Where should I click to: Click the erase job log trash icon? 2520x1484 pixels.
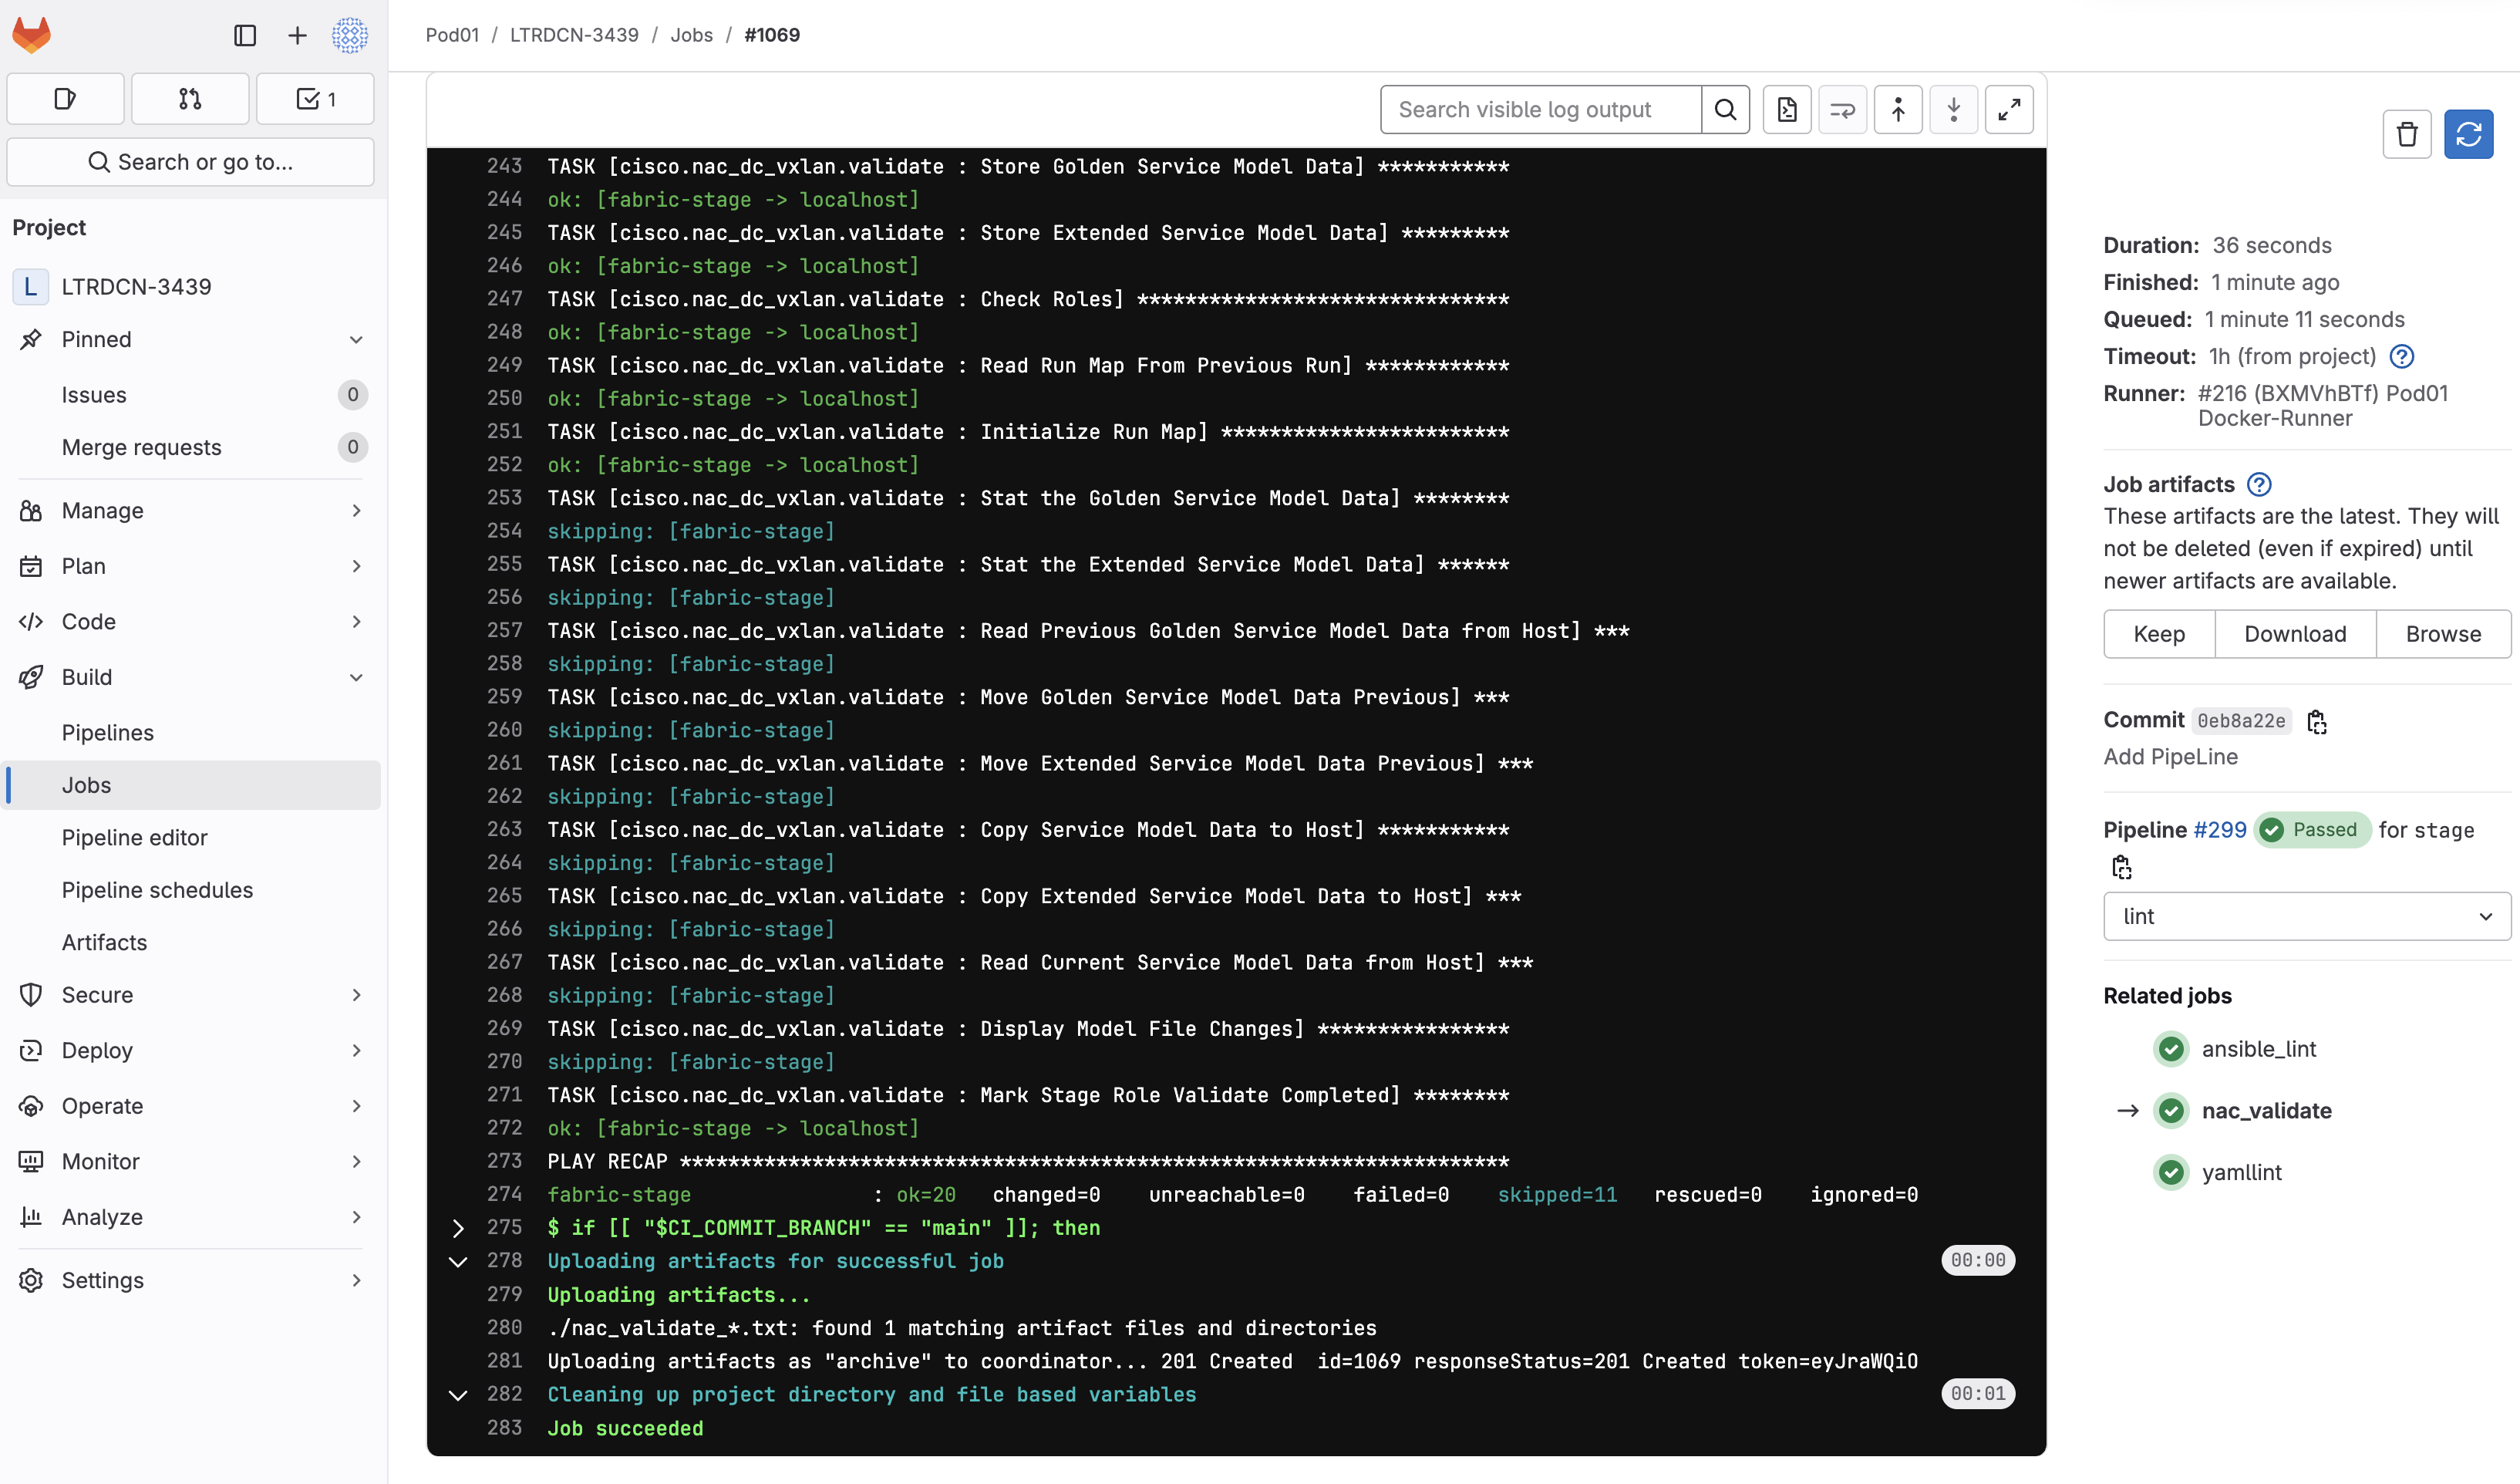click(x=2406, y=134)
